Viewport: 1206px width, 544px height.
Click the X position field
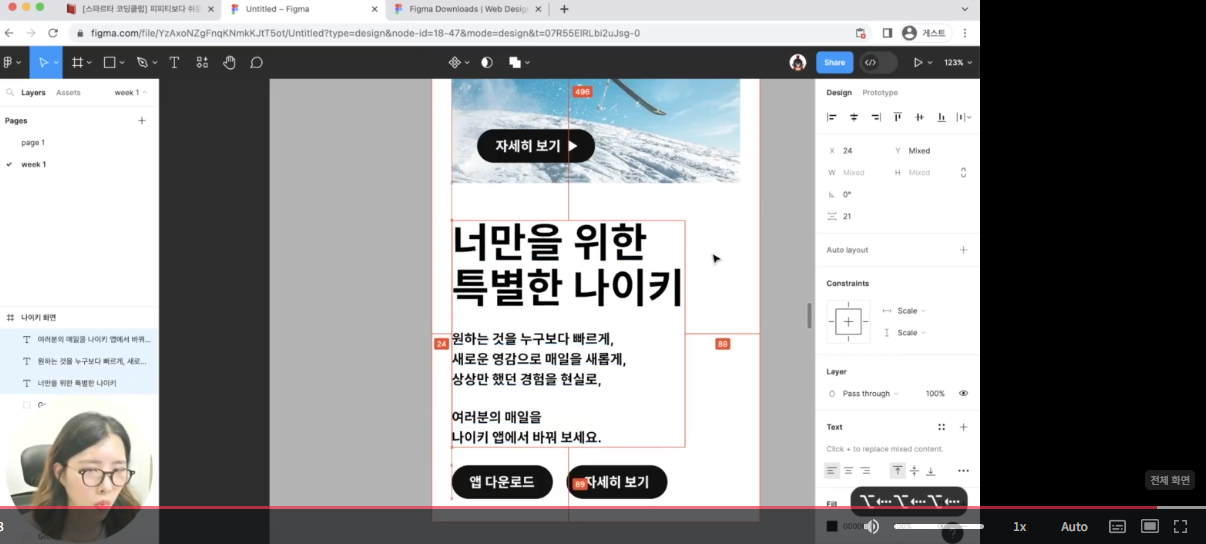[x=855, y=151]
